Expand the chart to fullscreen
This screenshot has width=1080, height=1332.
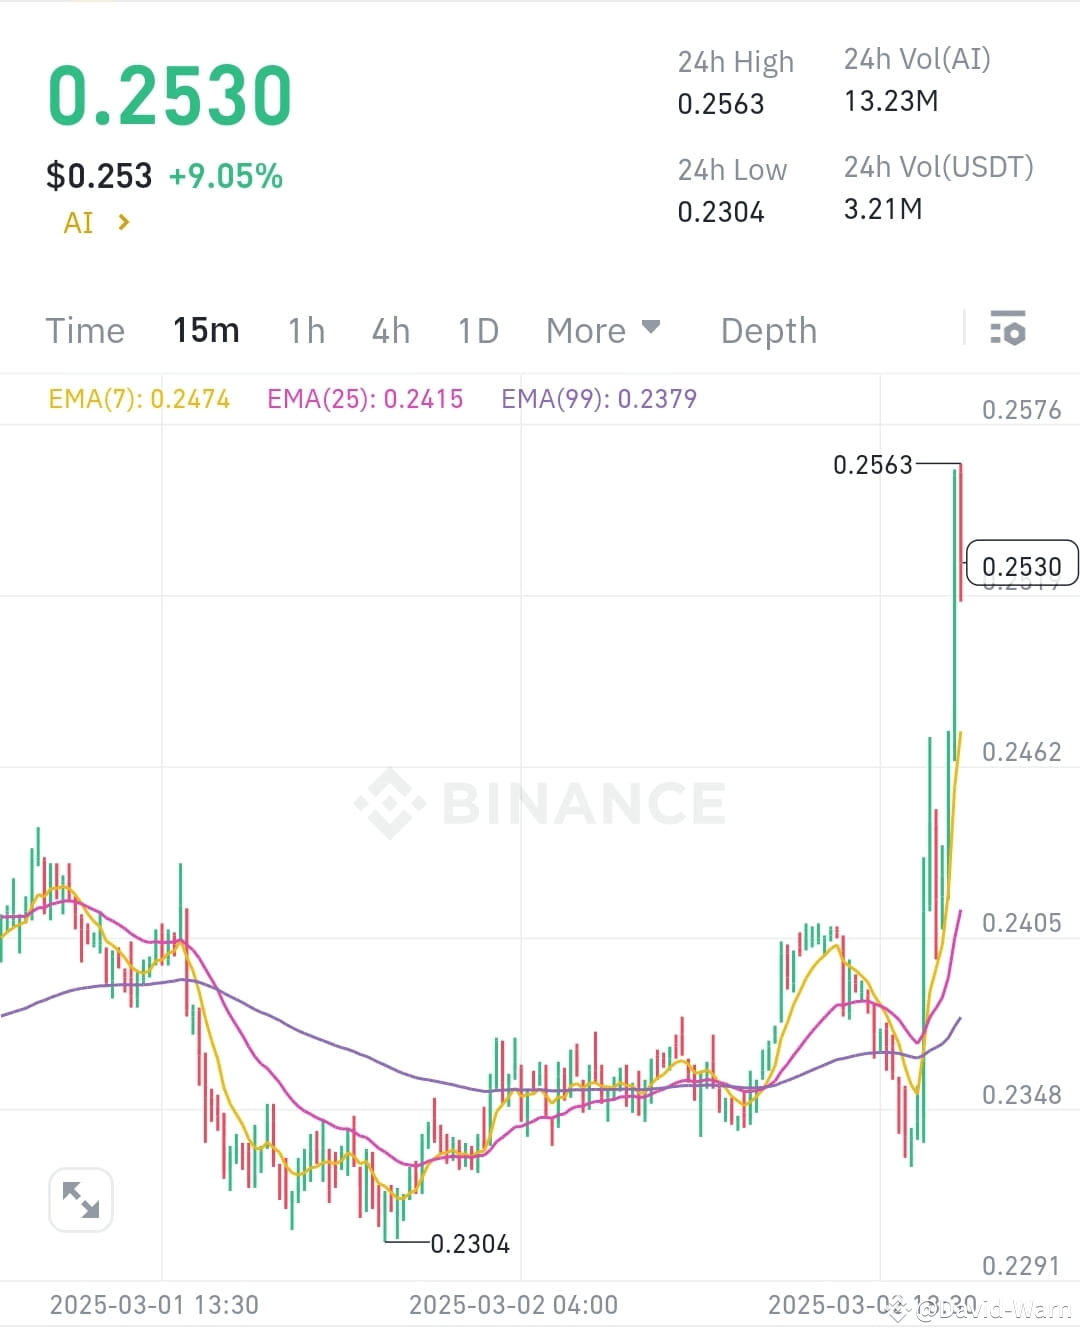coord(81,1199)
